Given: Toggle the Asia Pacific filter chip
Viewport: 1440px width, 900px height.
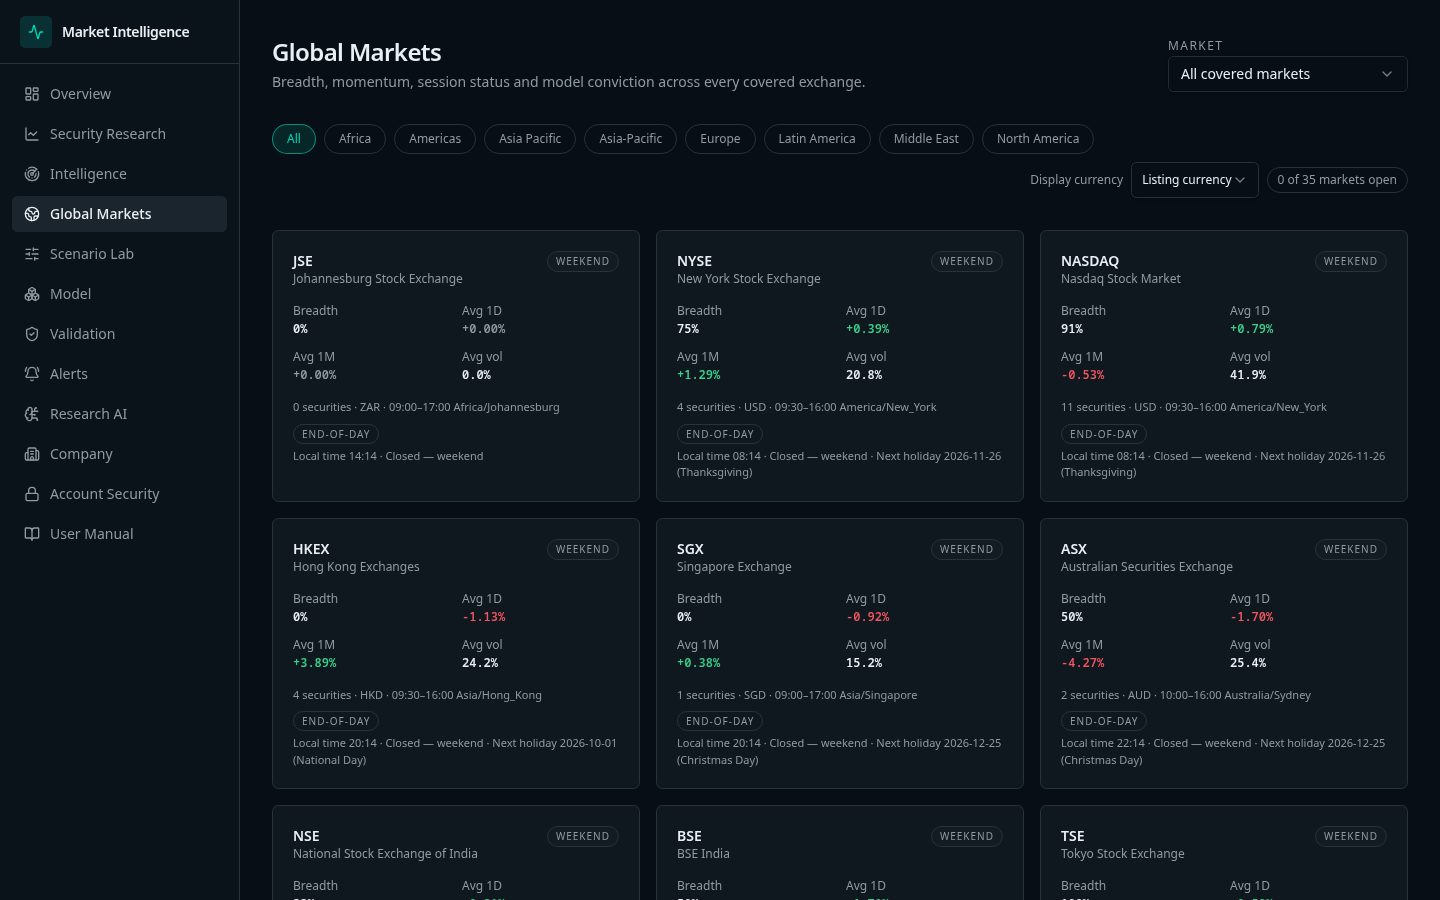Looking at the screenshot, I should 530,139.
